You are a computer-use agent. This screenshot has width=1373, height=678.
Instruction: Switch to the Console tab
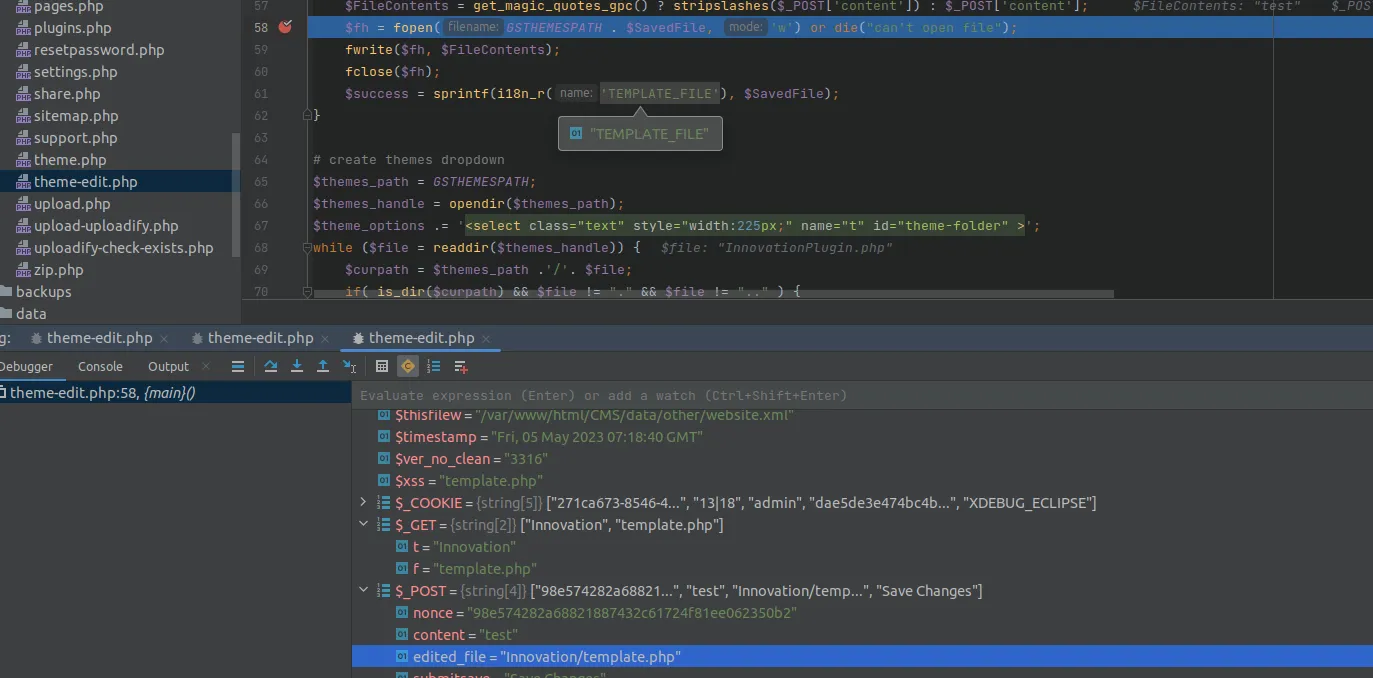click(x=100, y=366)
